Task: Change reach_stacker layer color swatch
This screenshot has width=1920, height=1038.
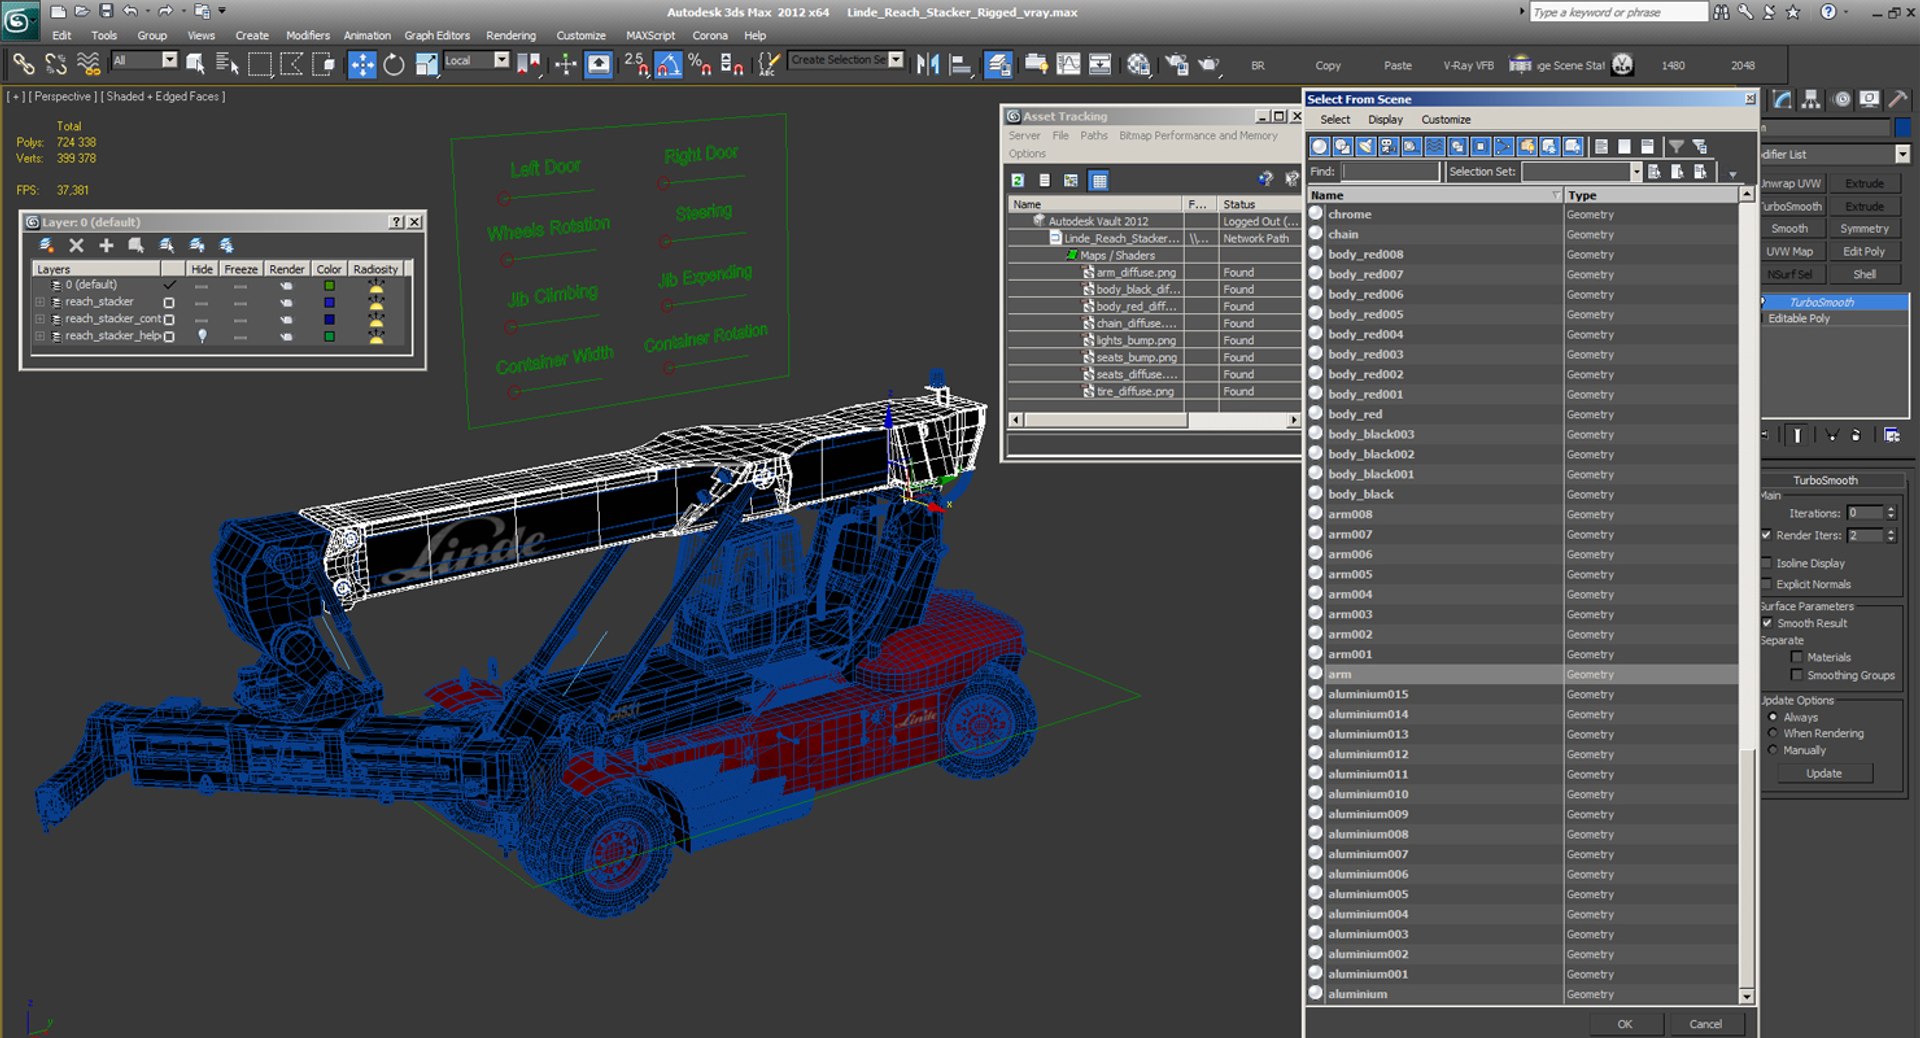Action: pyautogui.click(x=329, y=302)
